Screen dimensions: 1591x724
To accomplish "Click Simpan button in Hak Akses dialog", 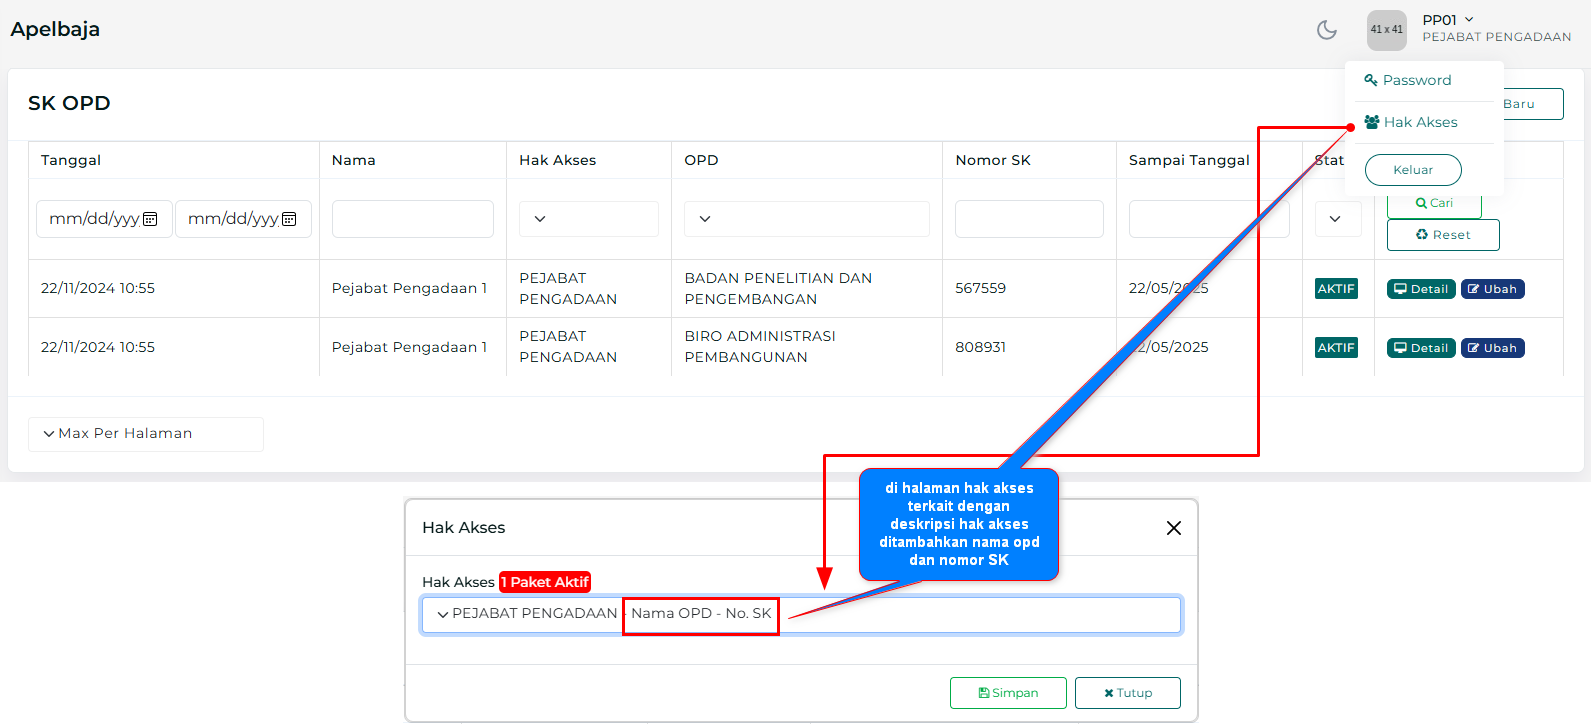I will pos(1007,693).
